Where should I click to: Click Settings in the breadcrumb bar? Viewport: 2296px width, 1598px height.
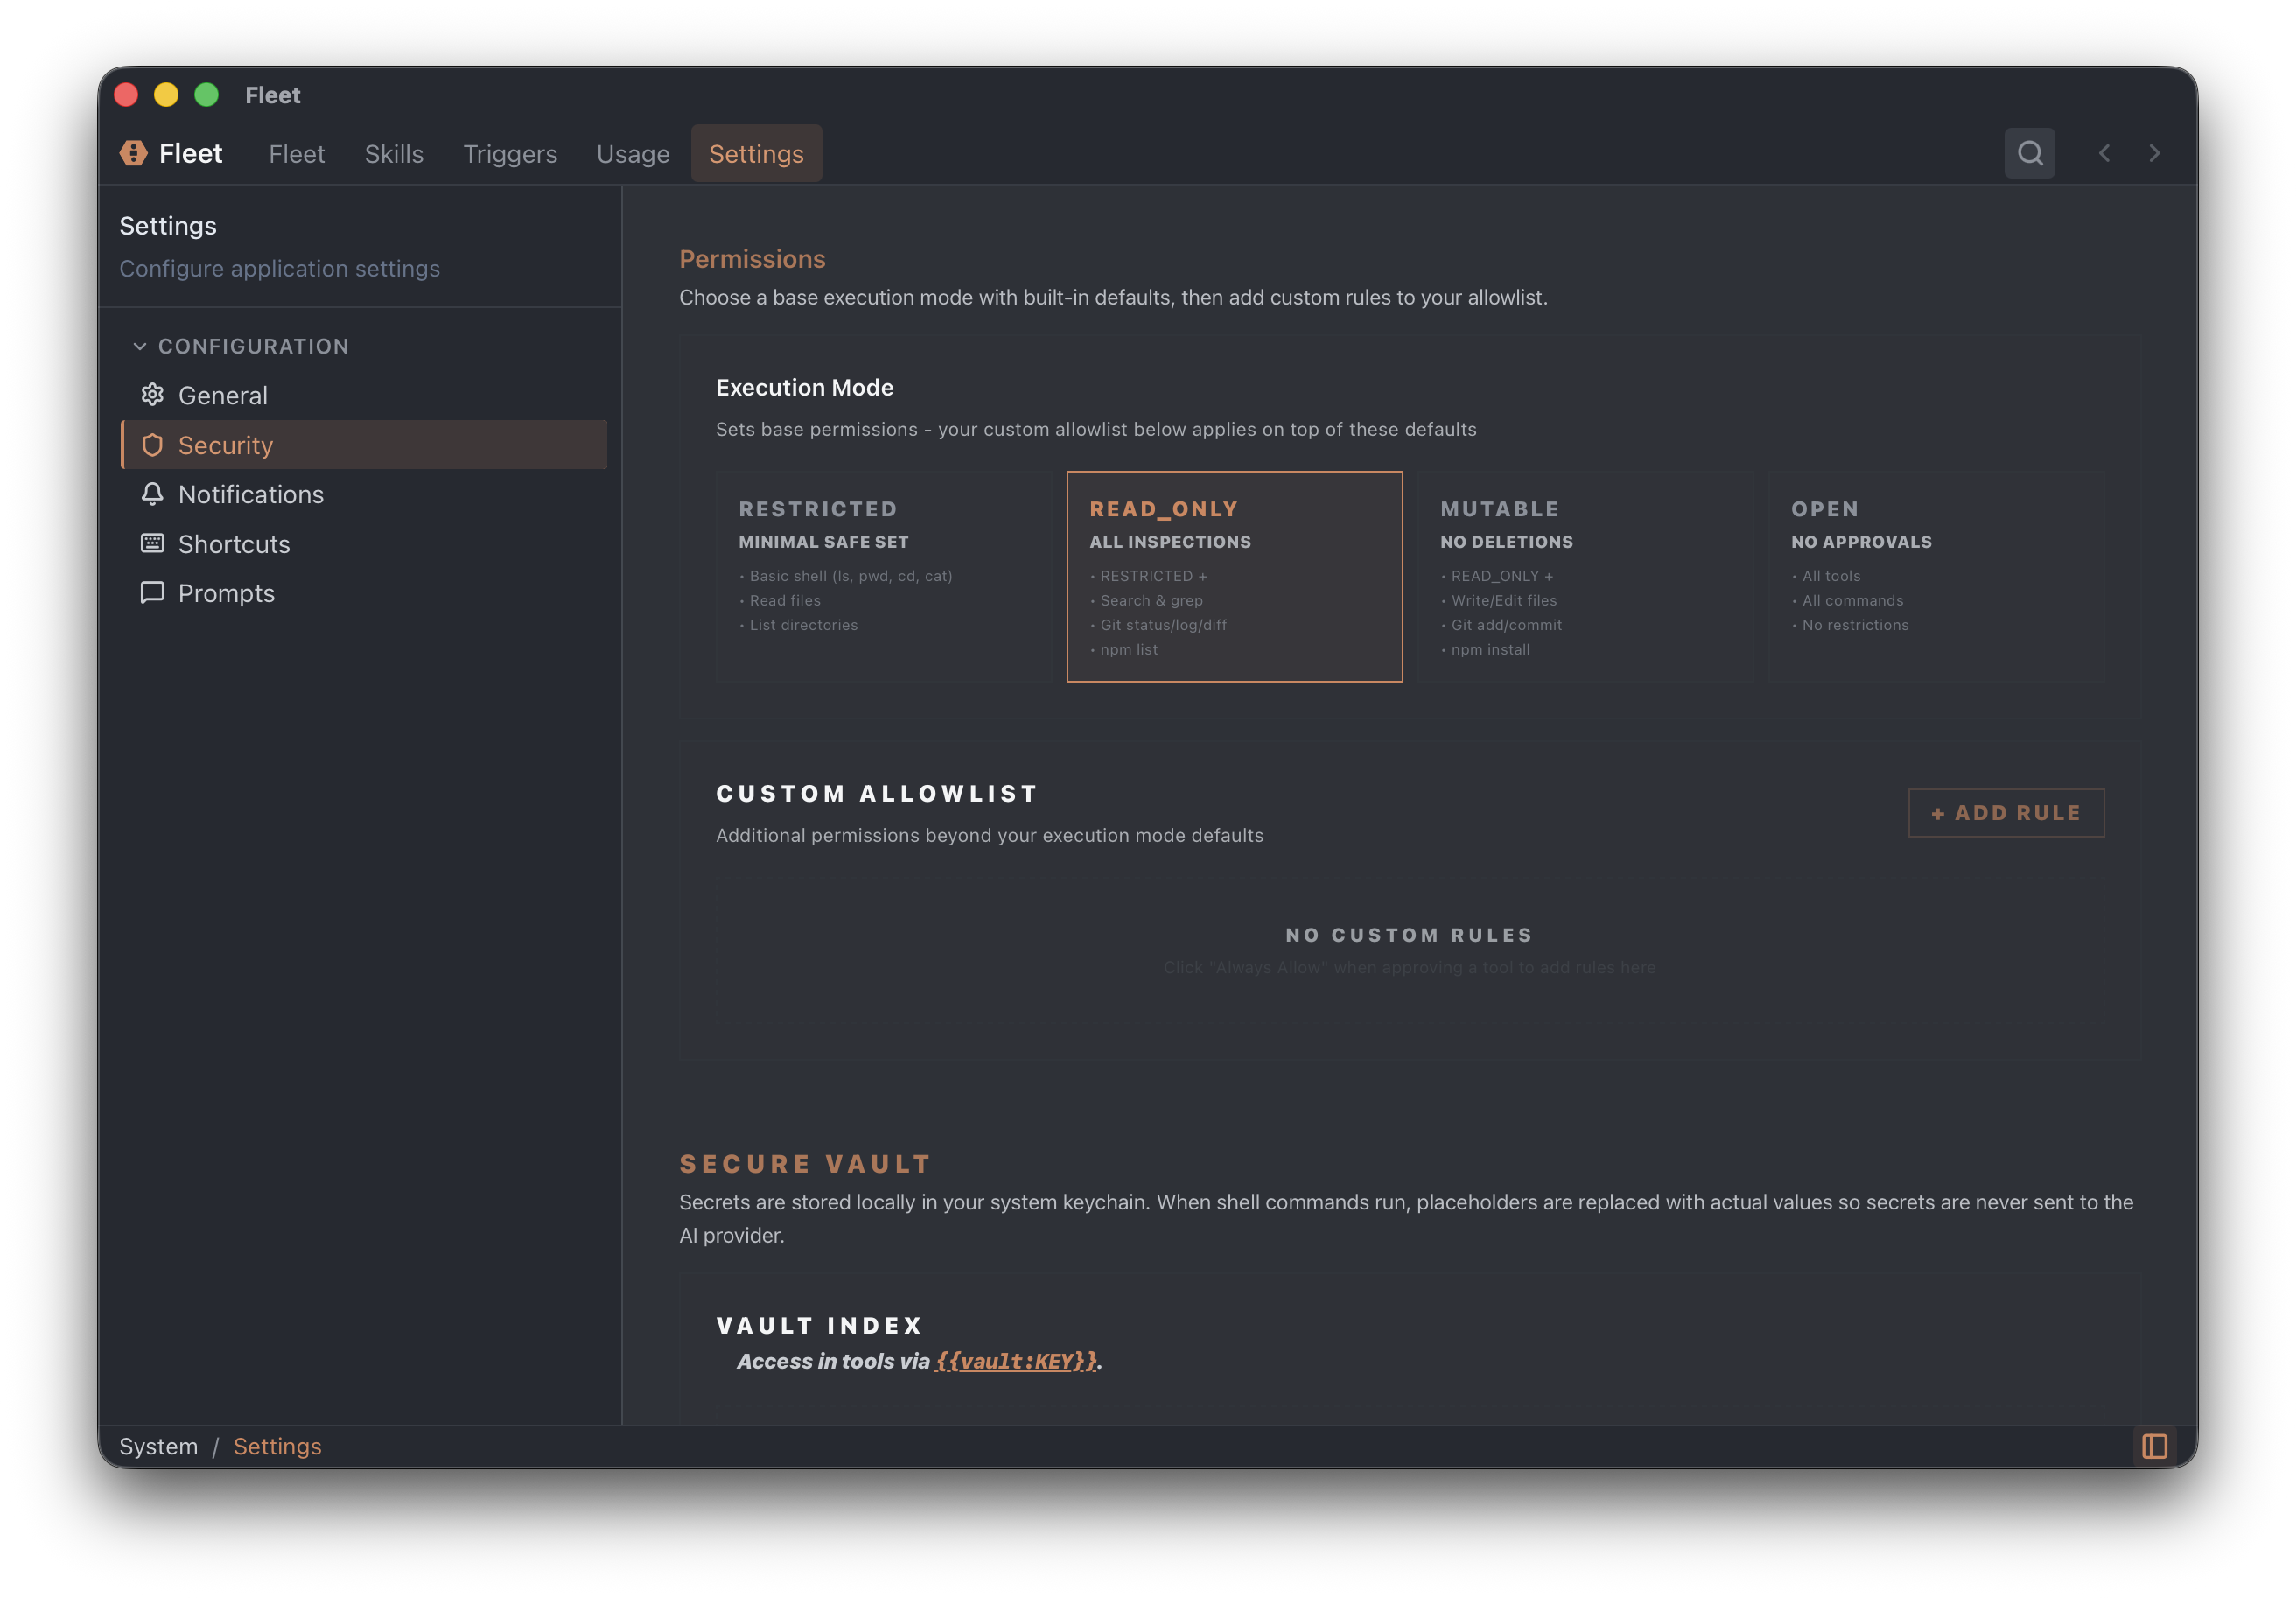[277, 1446]
